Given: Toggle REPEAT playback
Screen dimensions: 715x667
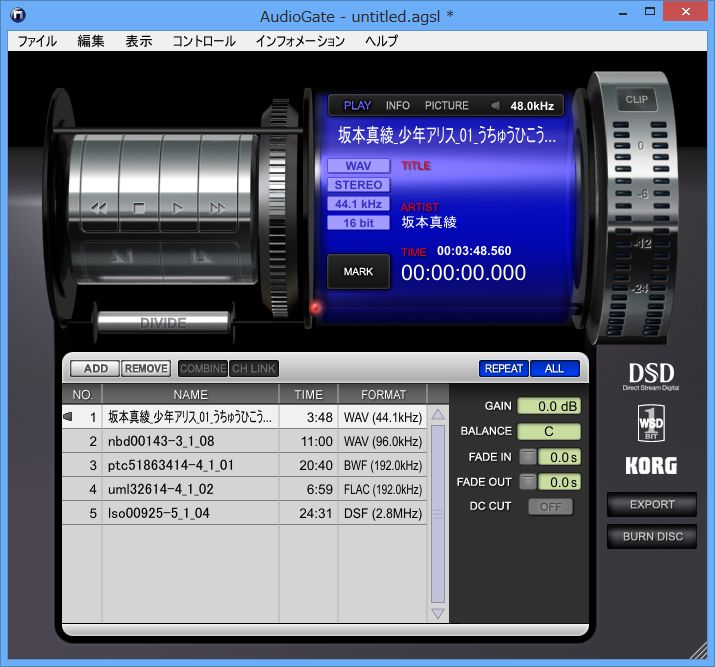Looking at the screenshot, I should tap(503, 368).
